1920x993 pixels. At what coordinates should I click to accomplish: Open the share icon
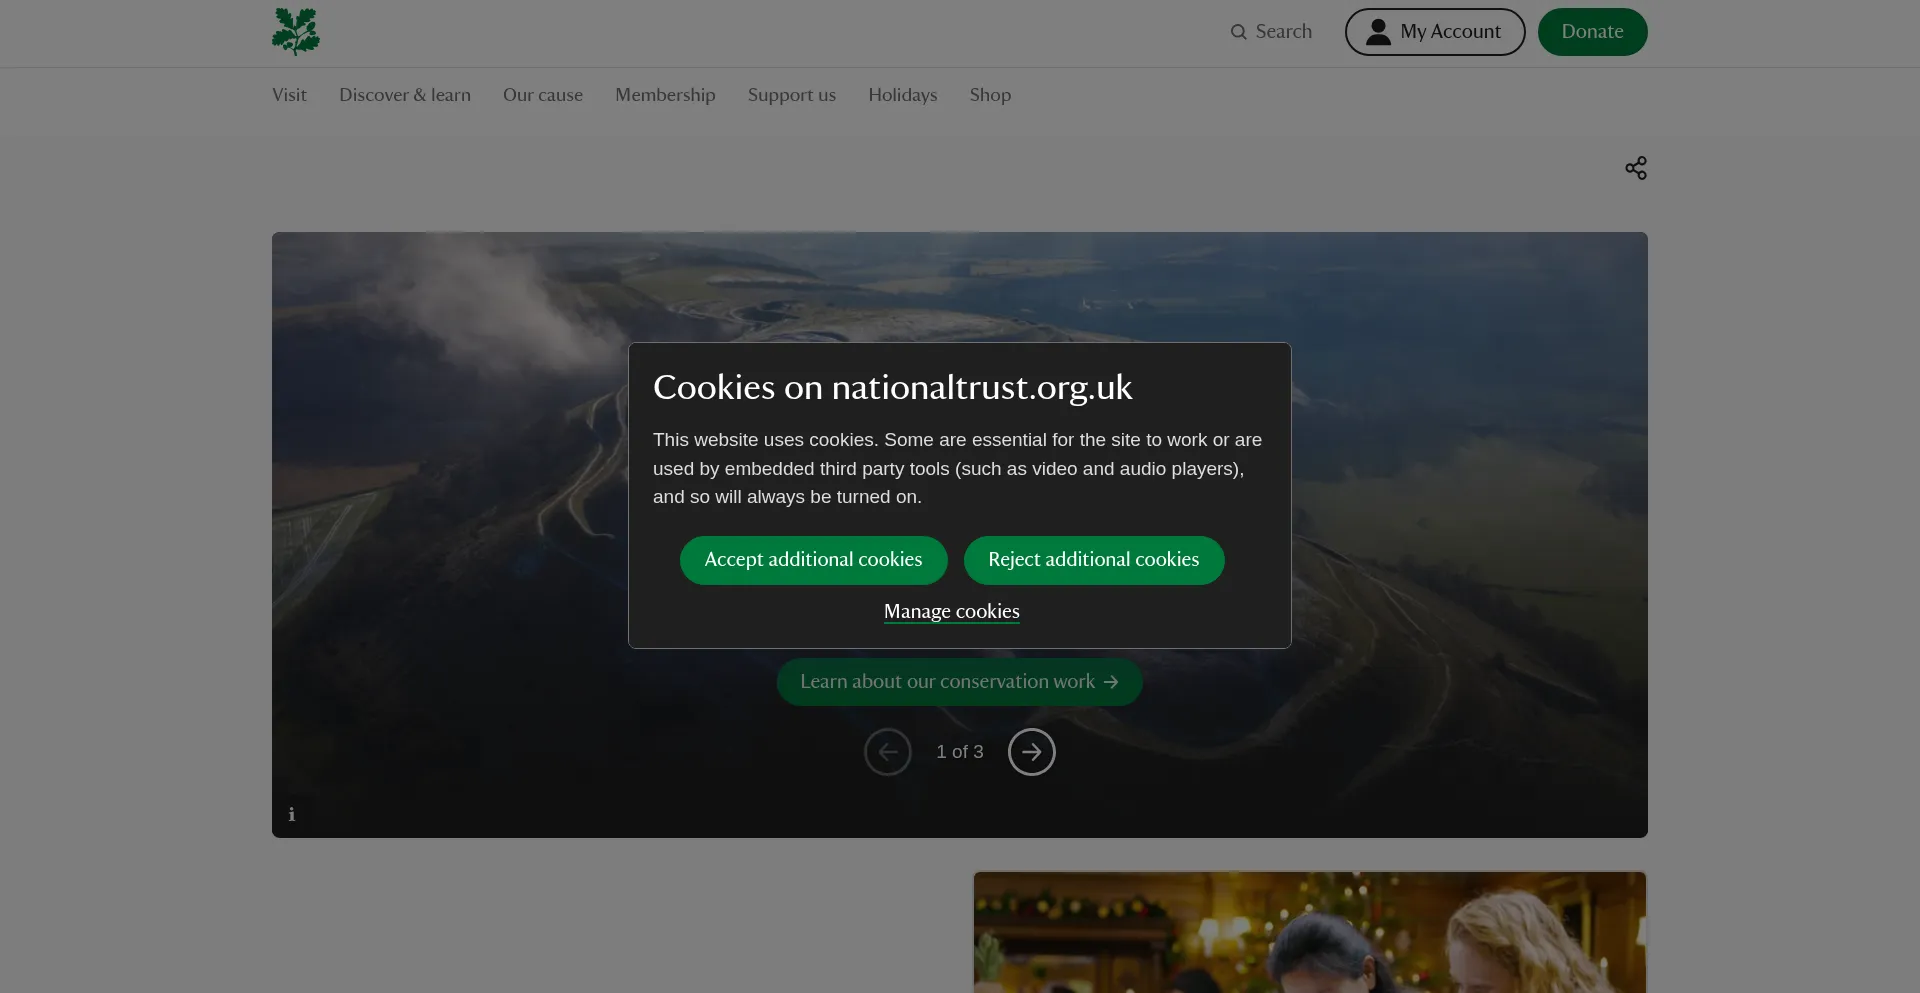(1636, 168)
